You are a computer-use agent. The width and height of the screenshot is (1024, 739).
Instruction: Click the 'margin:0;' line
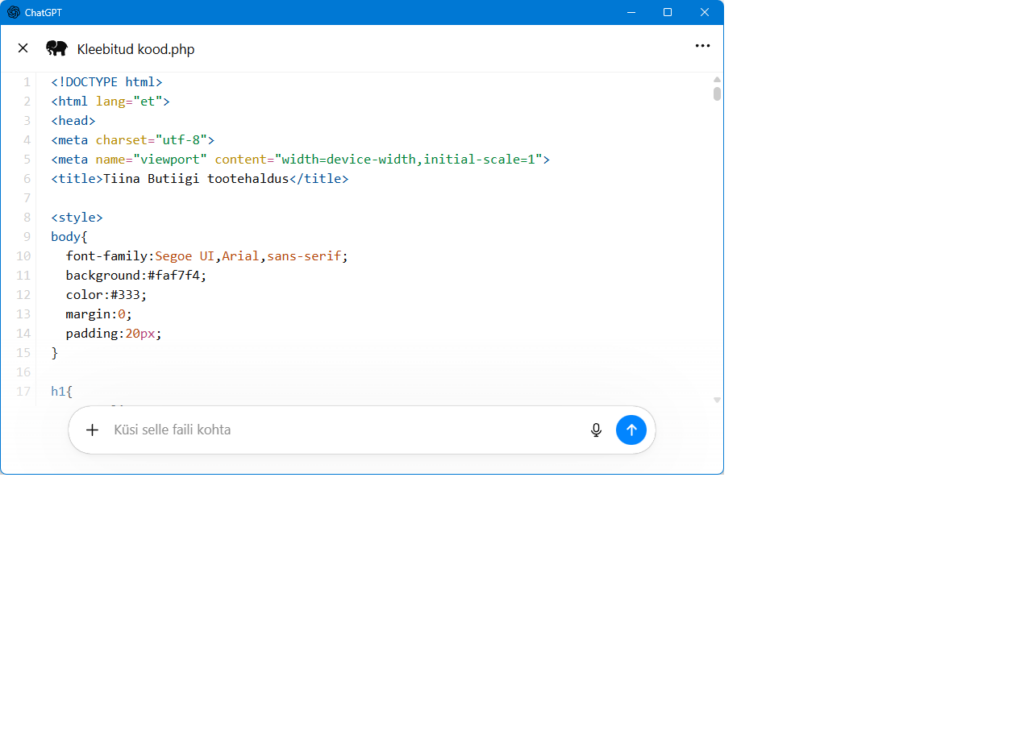point(99,314)
